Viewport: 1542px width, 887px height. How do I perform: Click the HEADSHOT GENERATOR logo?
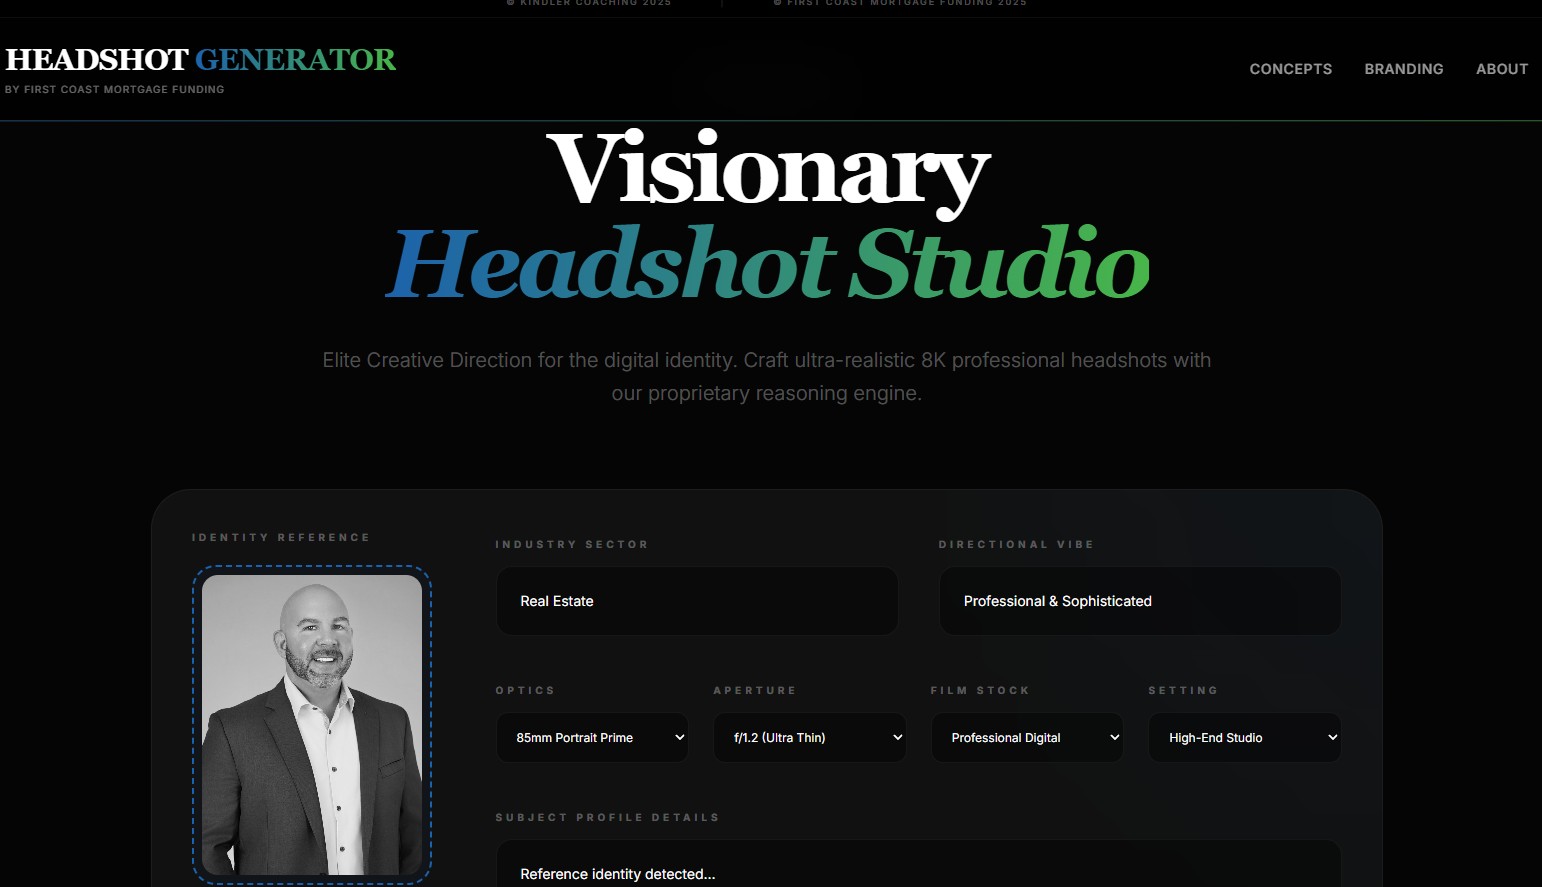(201, 60)
